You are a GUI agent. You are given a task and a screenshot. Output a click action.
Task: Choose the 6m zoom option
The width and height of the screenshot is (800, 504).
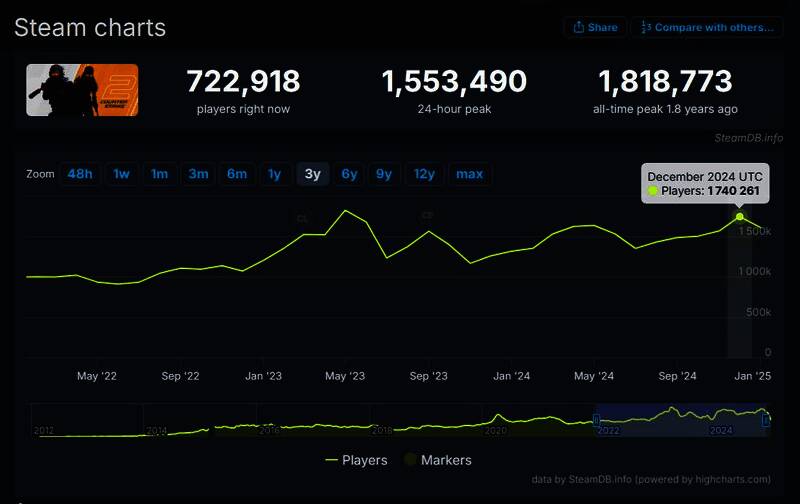point(237,174)
